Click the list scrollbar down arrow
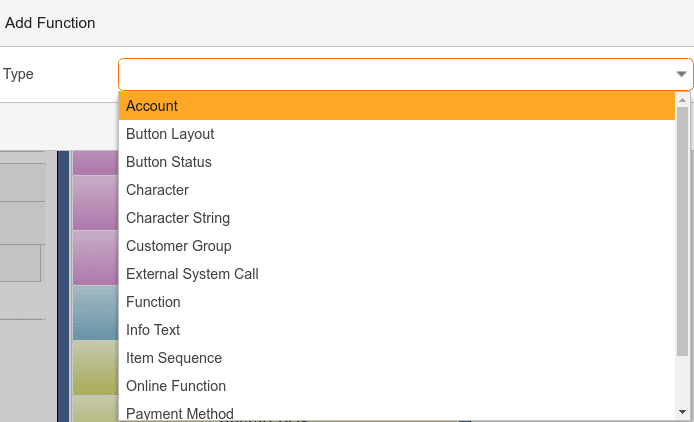This screenshot has height=422, width=694. pyautogui.click(x=682, y=412)
